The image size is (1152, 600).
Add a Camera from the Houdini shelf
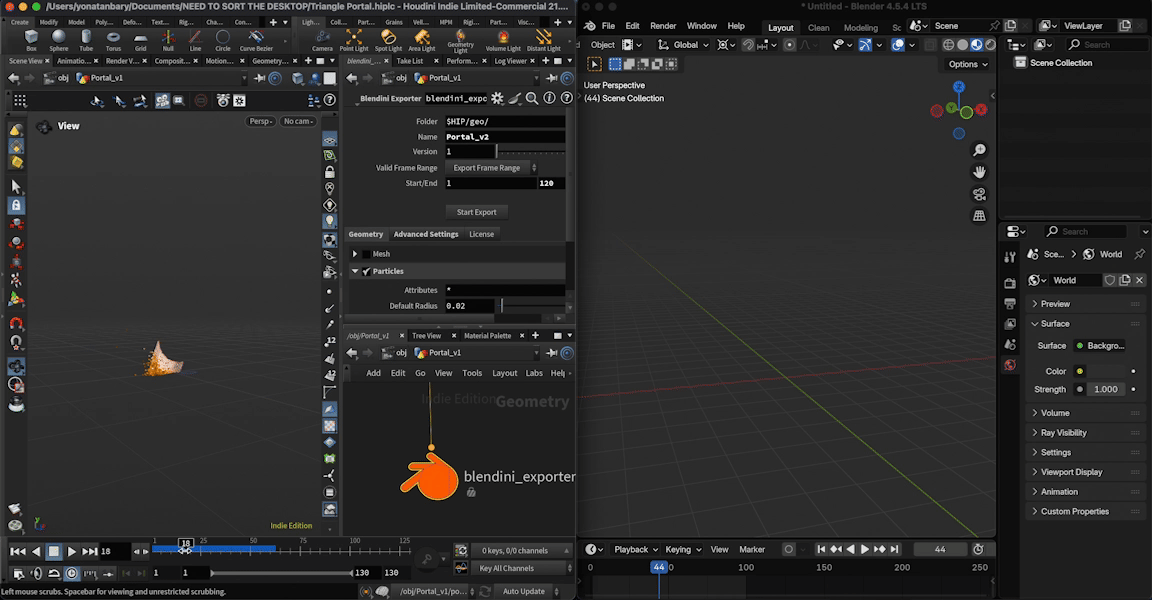coord(322,40)
